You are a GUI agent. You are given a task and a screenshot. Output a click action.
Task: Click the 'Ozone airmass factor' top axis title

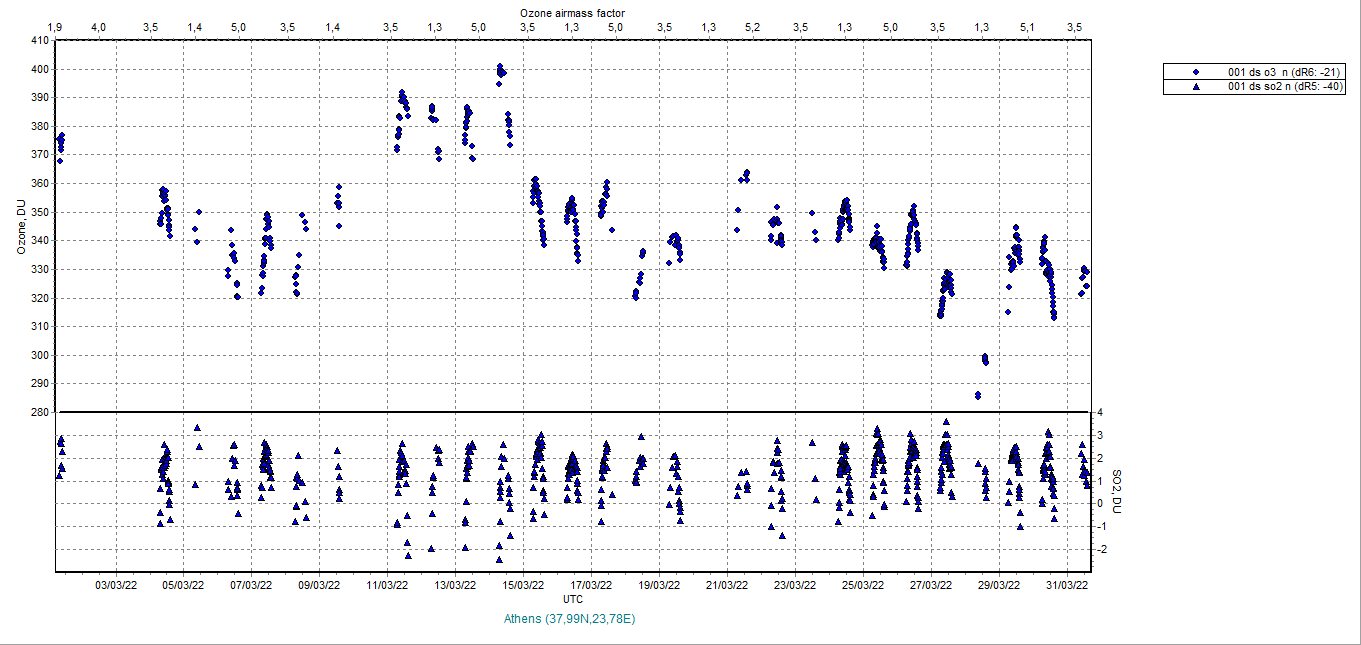572,11
